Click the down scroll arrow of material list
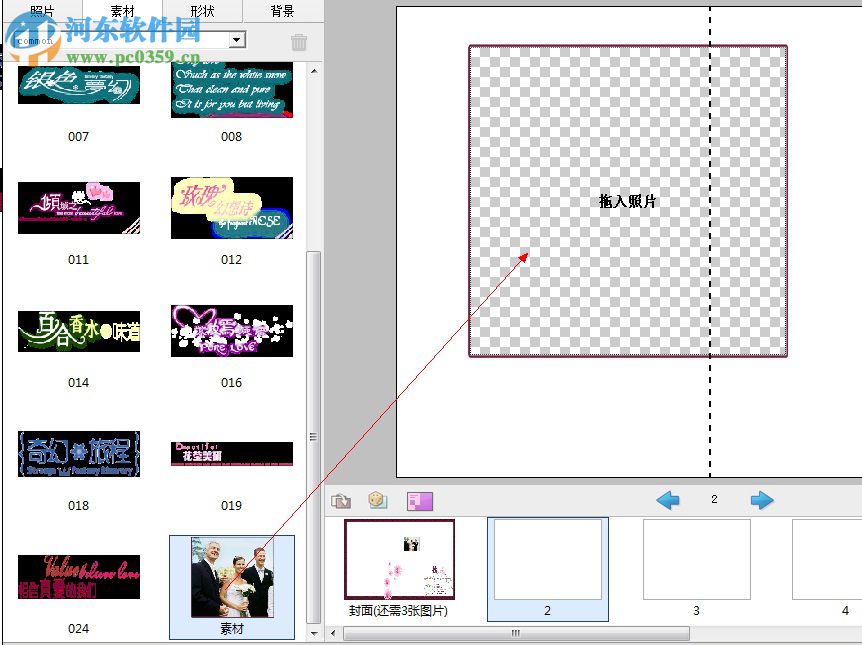The image size is (862, 645). pyautogui.click(x=313, y=633)
